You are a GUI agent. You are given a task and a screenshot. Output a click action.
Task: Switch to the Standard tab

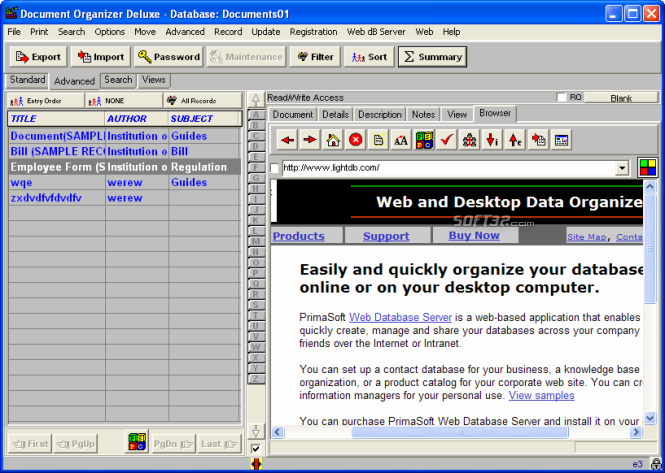pyautogui.click(x=28, y=80)
